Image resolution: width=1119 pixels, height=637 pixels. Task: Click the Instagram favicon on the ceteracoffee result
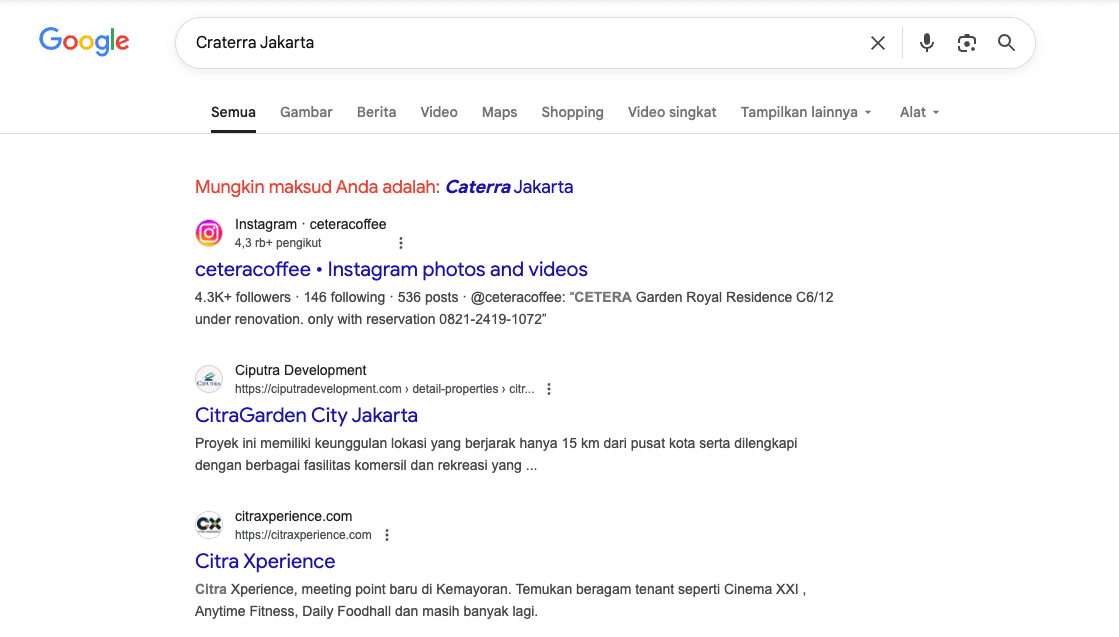[x=208, y=232]
